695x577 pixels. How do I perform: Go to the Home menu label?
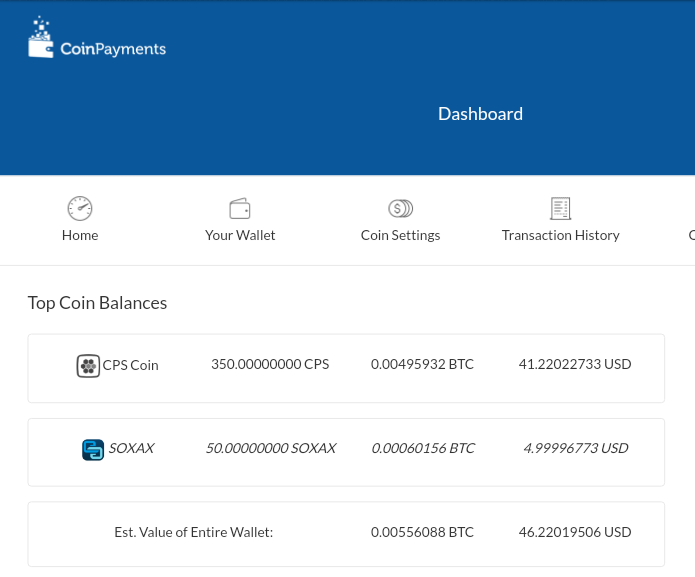[x=80, y=235]
